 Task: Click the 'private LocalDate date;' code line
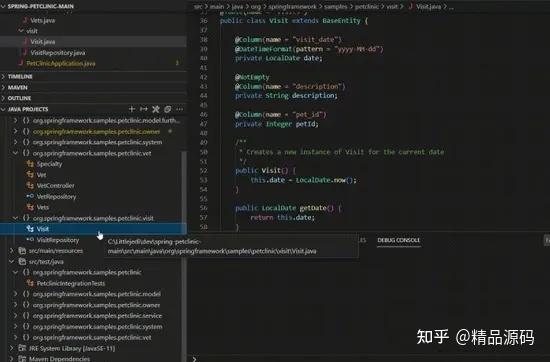pos(279,58)
